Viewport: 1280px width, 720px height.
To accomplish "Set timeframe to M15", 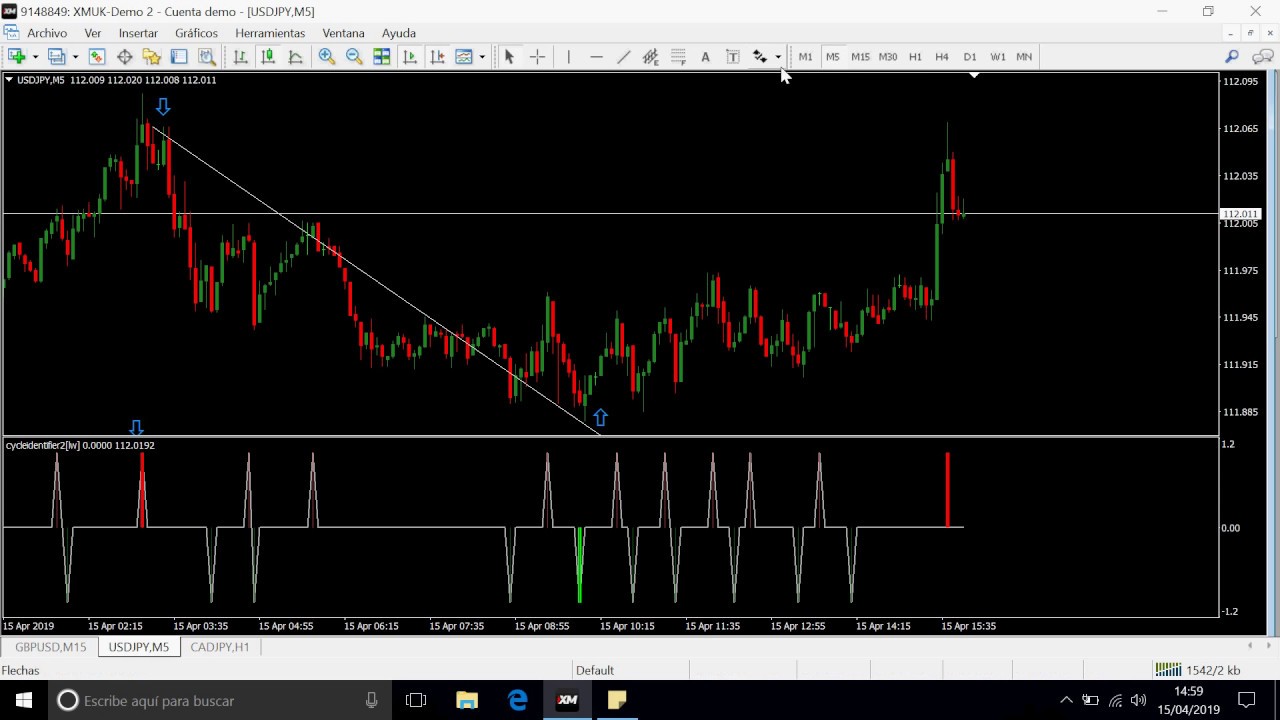I will (860, 57).
